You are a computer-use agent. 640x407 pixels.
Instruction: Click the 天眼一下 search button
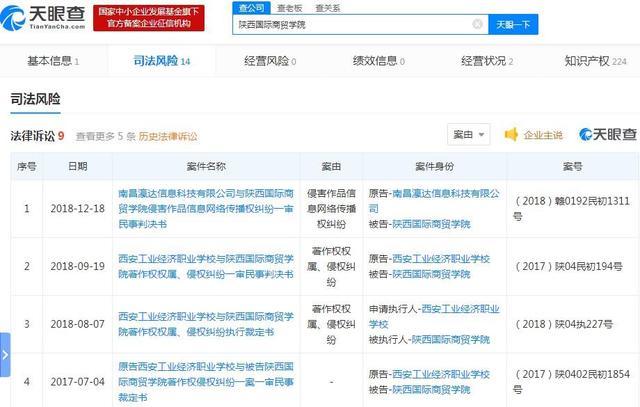513,24
